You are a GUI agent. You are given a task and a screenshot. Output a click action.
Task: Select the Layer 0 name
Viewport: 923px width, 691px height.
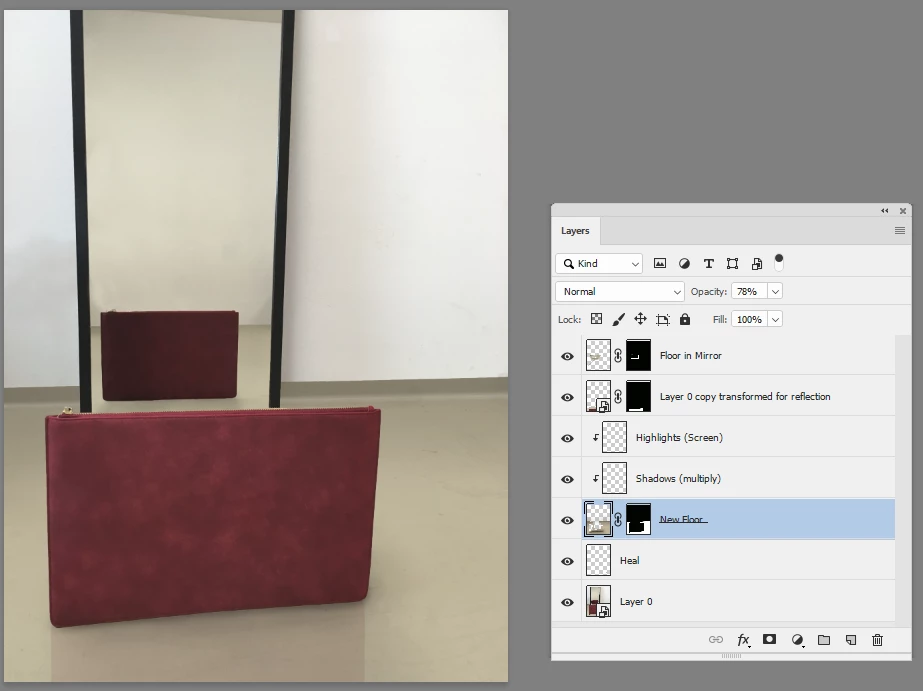point(636,602)
